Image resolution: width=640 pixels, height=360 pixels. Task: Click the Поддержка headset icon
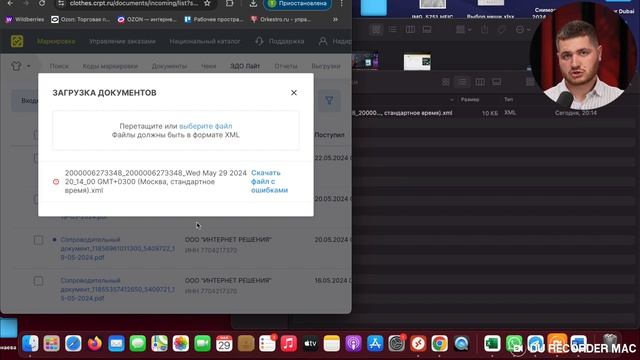[x=259, y=41]
